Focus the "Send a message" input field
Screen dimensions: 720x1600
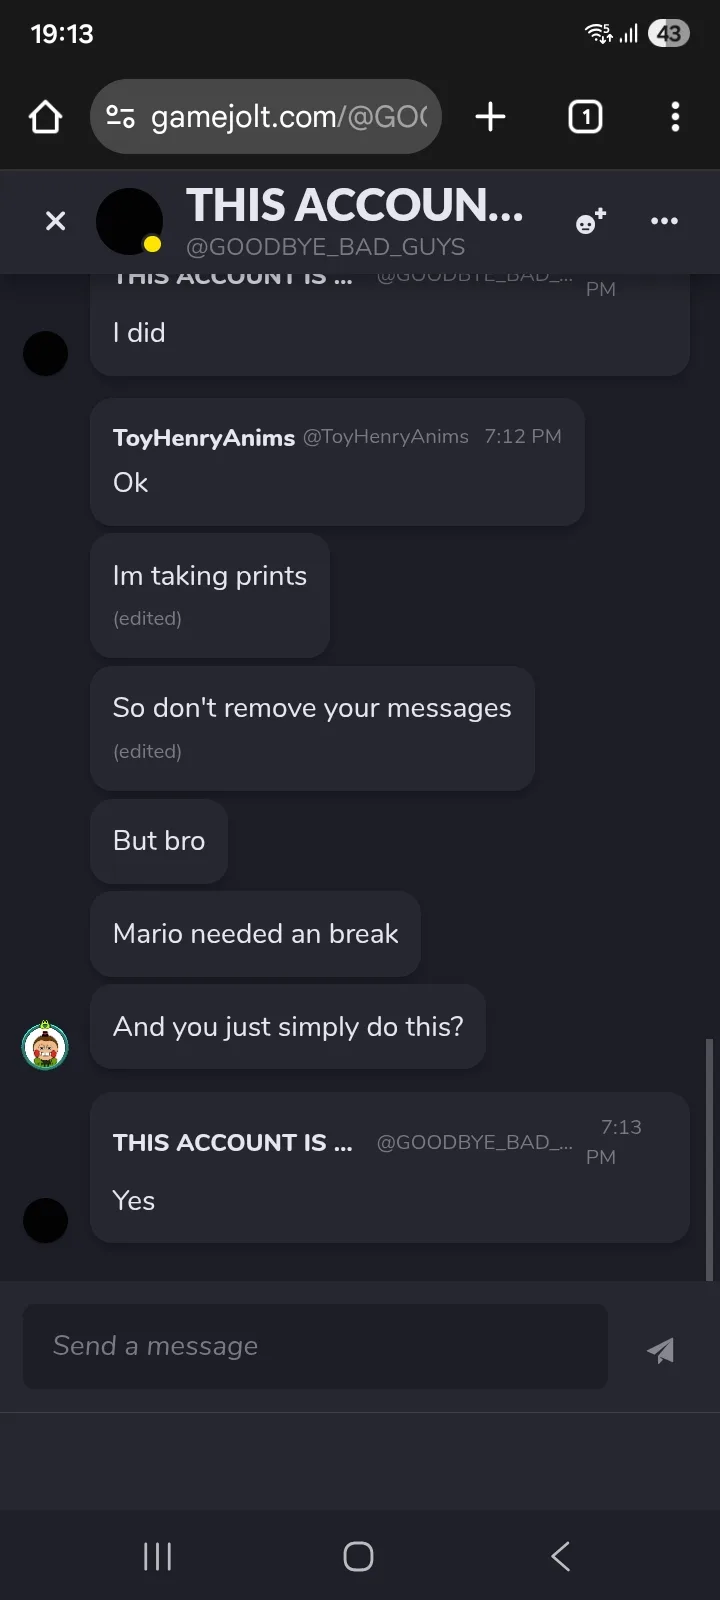tap(315, 1346)
